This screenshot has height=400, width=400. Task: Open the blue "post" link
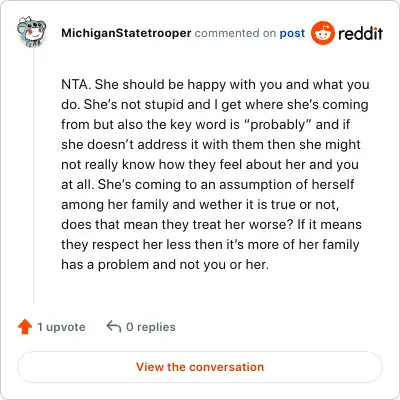point(292,33)
